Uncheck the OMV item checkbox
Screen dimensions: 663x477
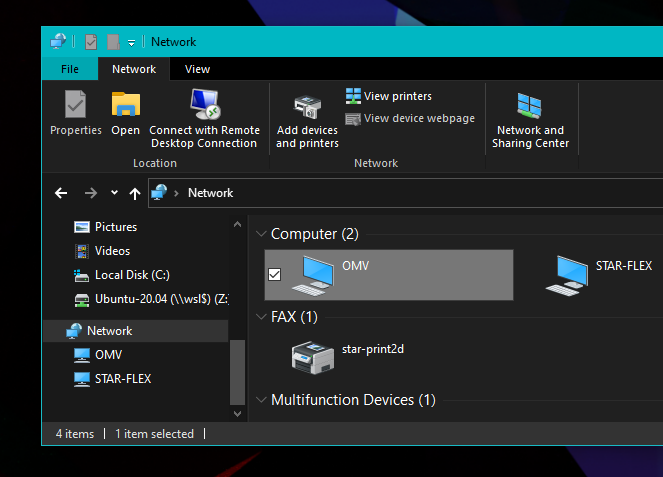[274, 275]
